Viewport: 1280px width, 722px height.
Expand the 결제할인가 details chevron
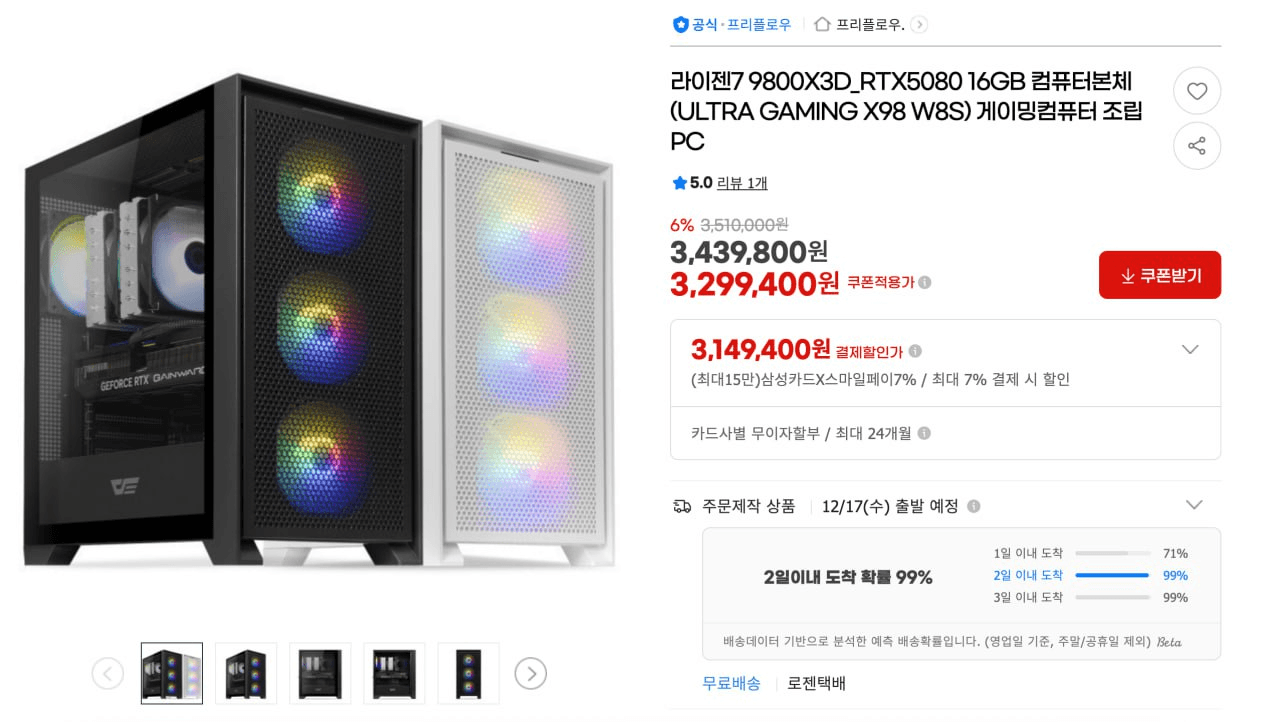(1190, 350)
